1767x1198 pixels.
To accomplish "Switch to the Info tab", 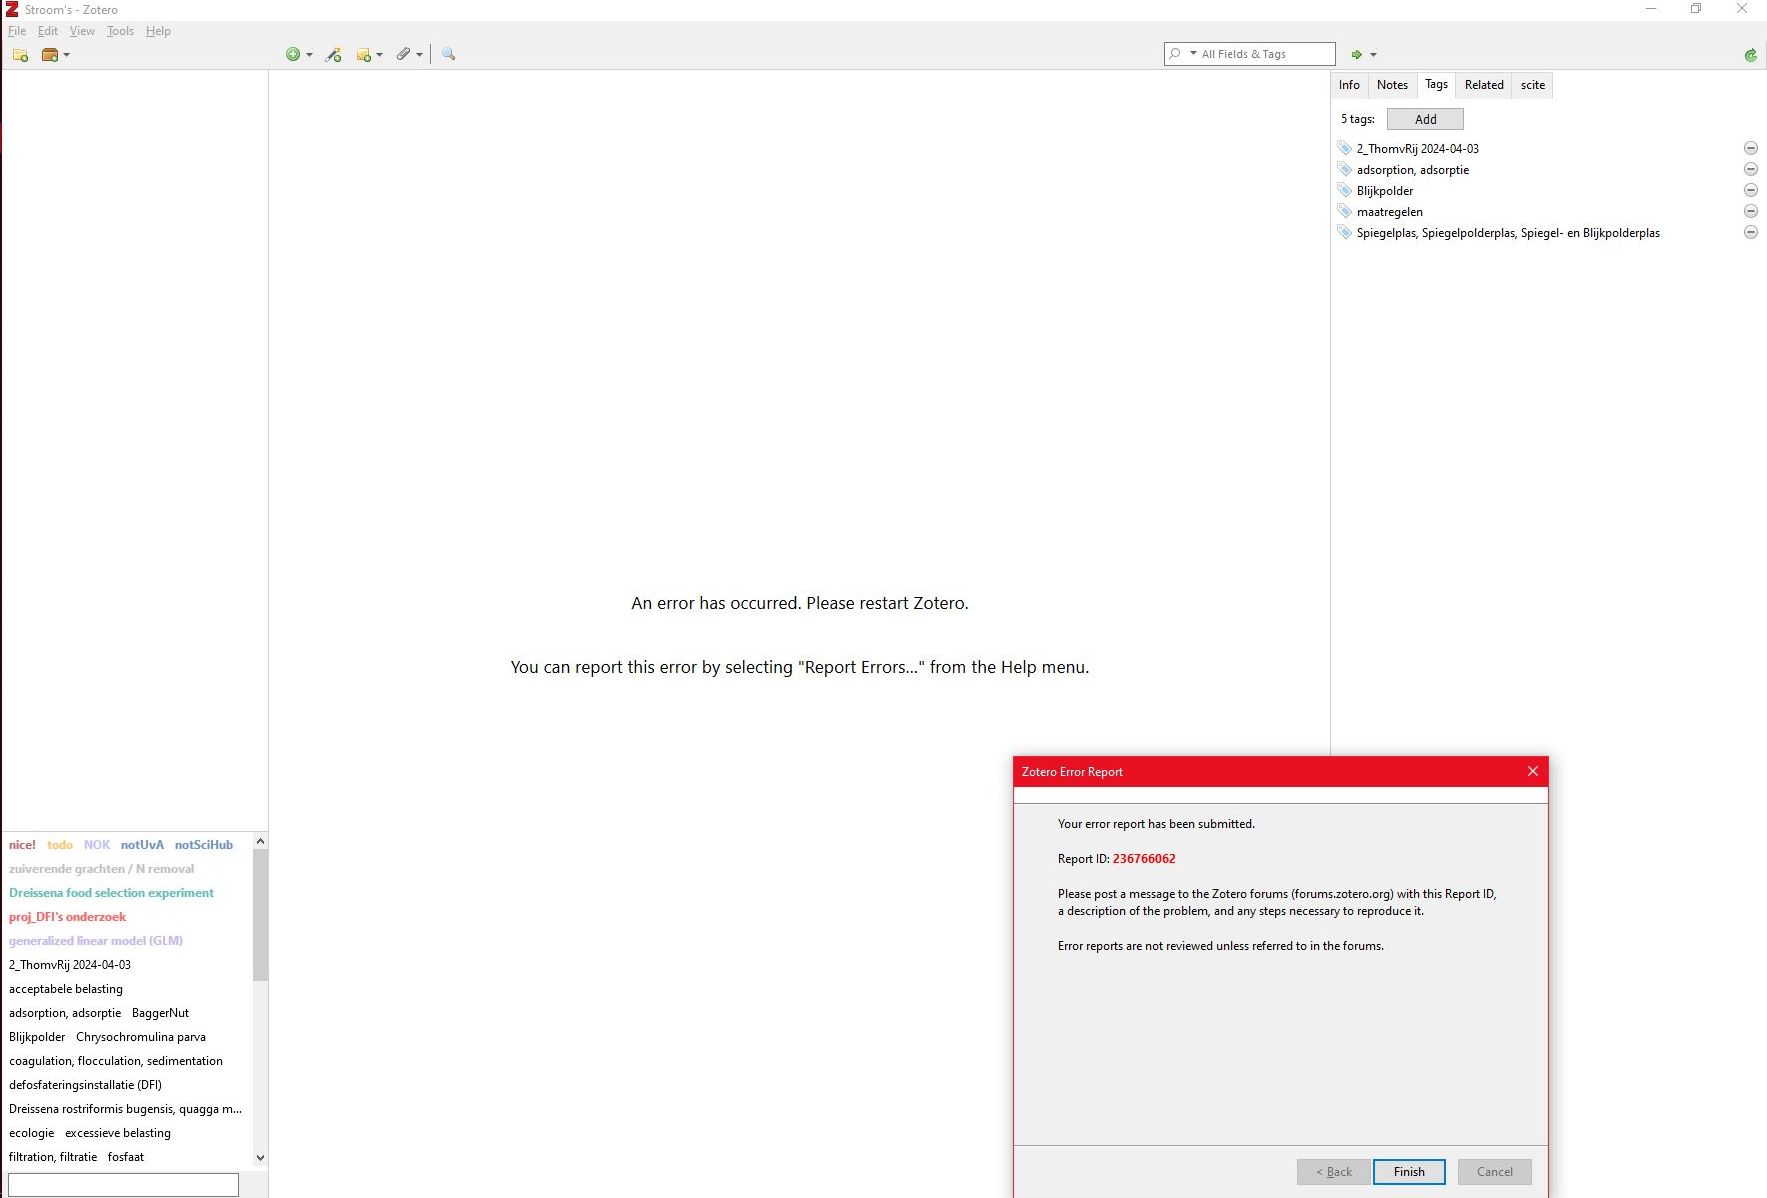I will [x=1349, y=85].
